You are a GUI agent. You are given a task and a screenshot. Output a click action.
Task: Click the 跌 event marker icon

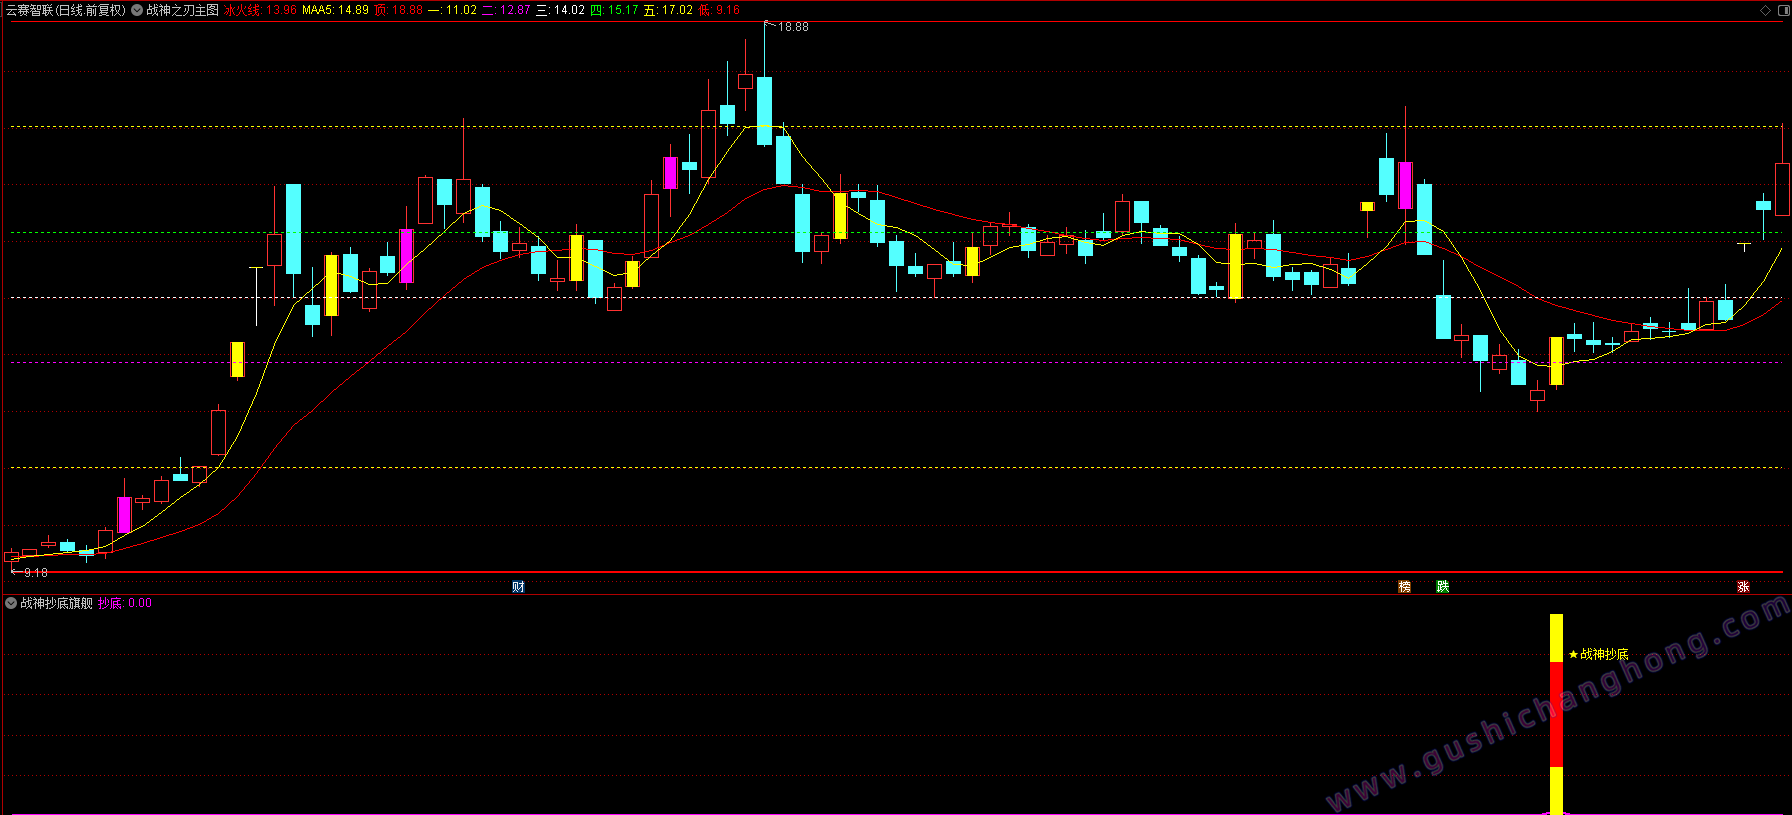pos(1443,587)
